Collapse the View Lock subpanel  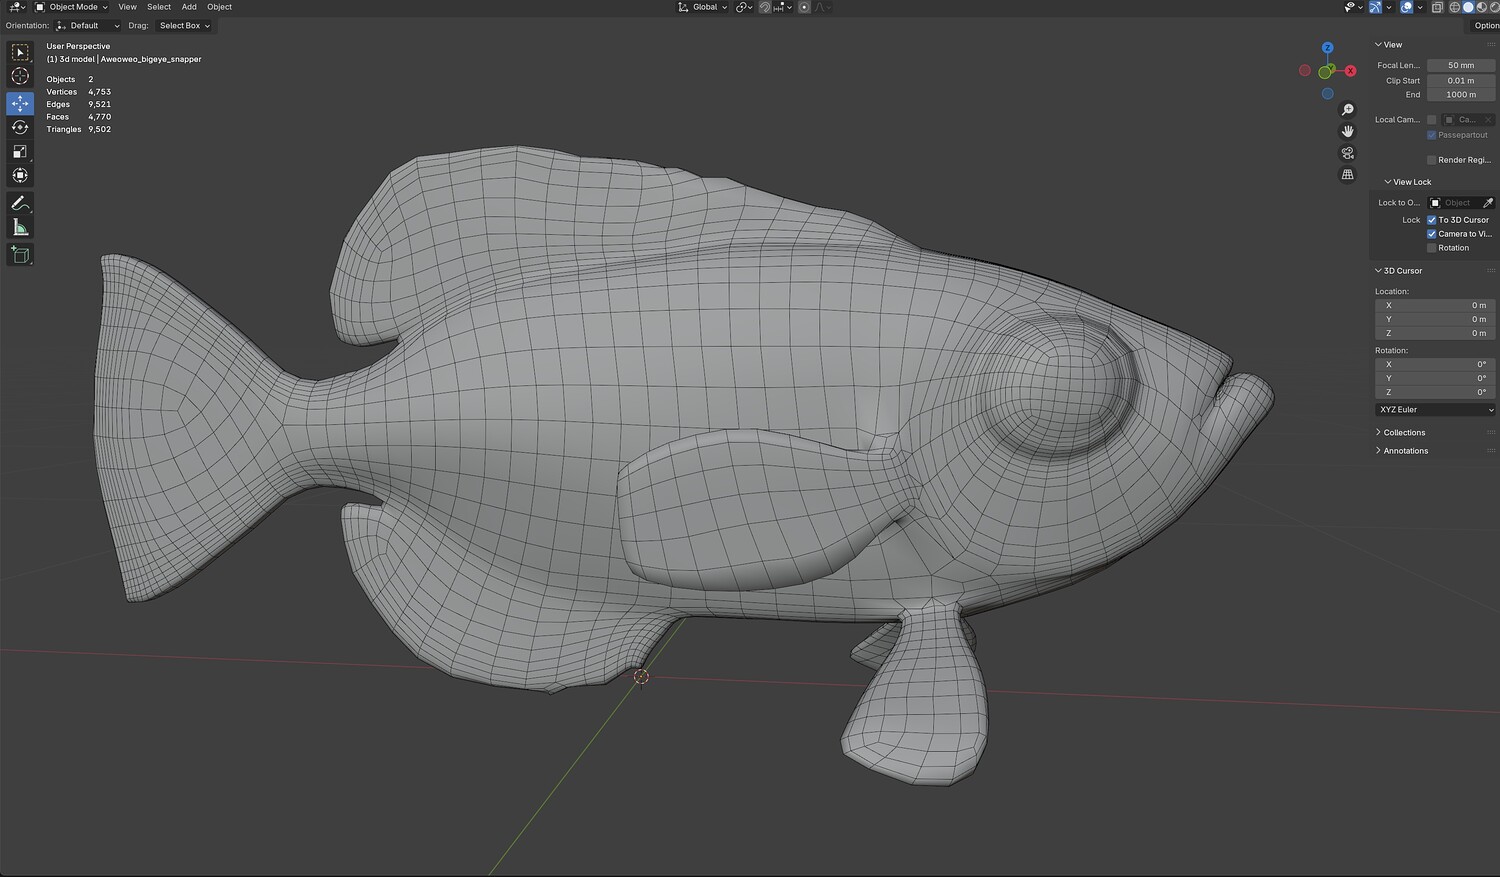(x=1407, y=182)
